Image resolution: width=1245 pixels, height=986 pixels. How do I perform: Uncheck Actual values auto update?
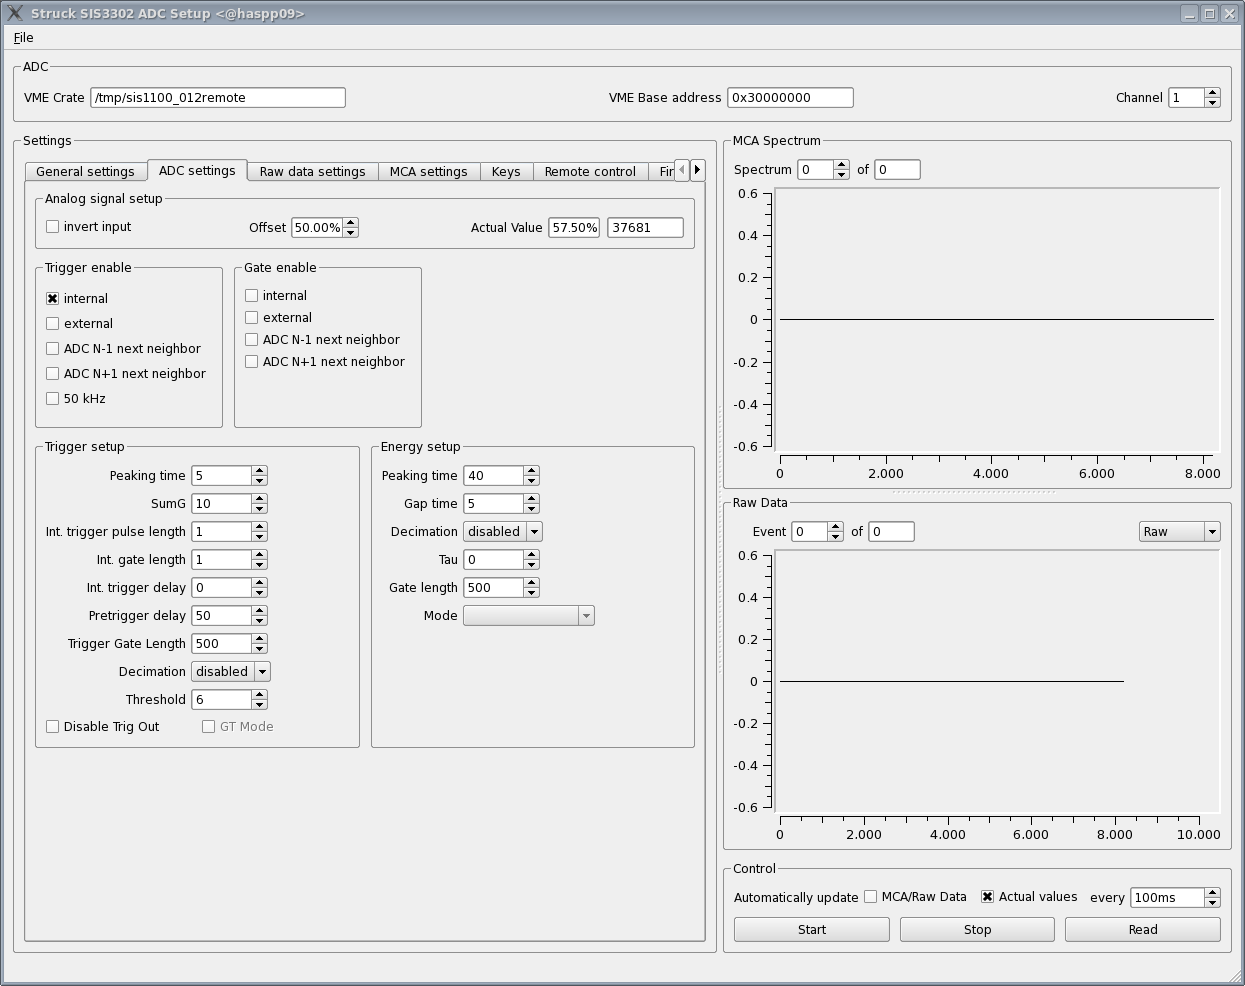(x=987, y=897)
